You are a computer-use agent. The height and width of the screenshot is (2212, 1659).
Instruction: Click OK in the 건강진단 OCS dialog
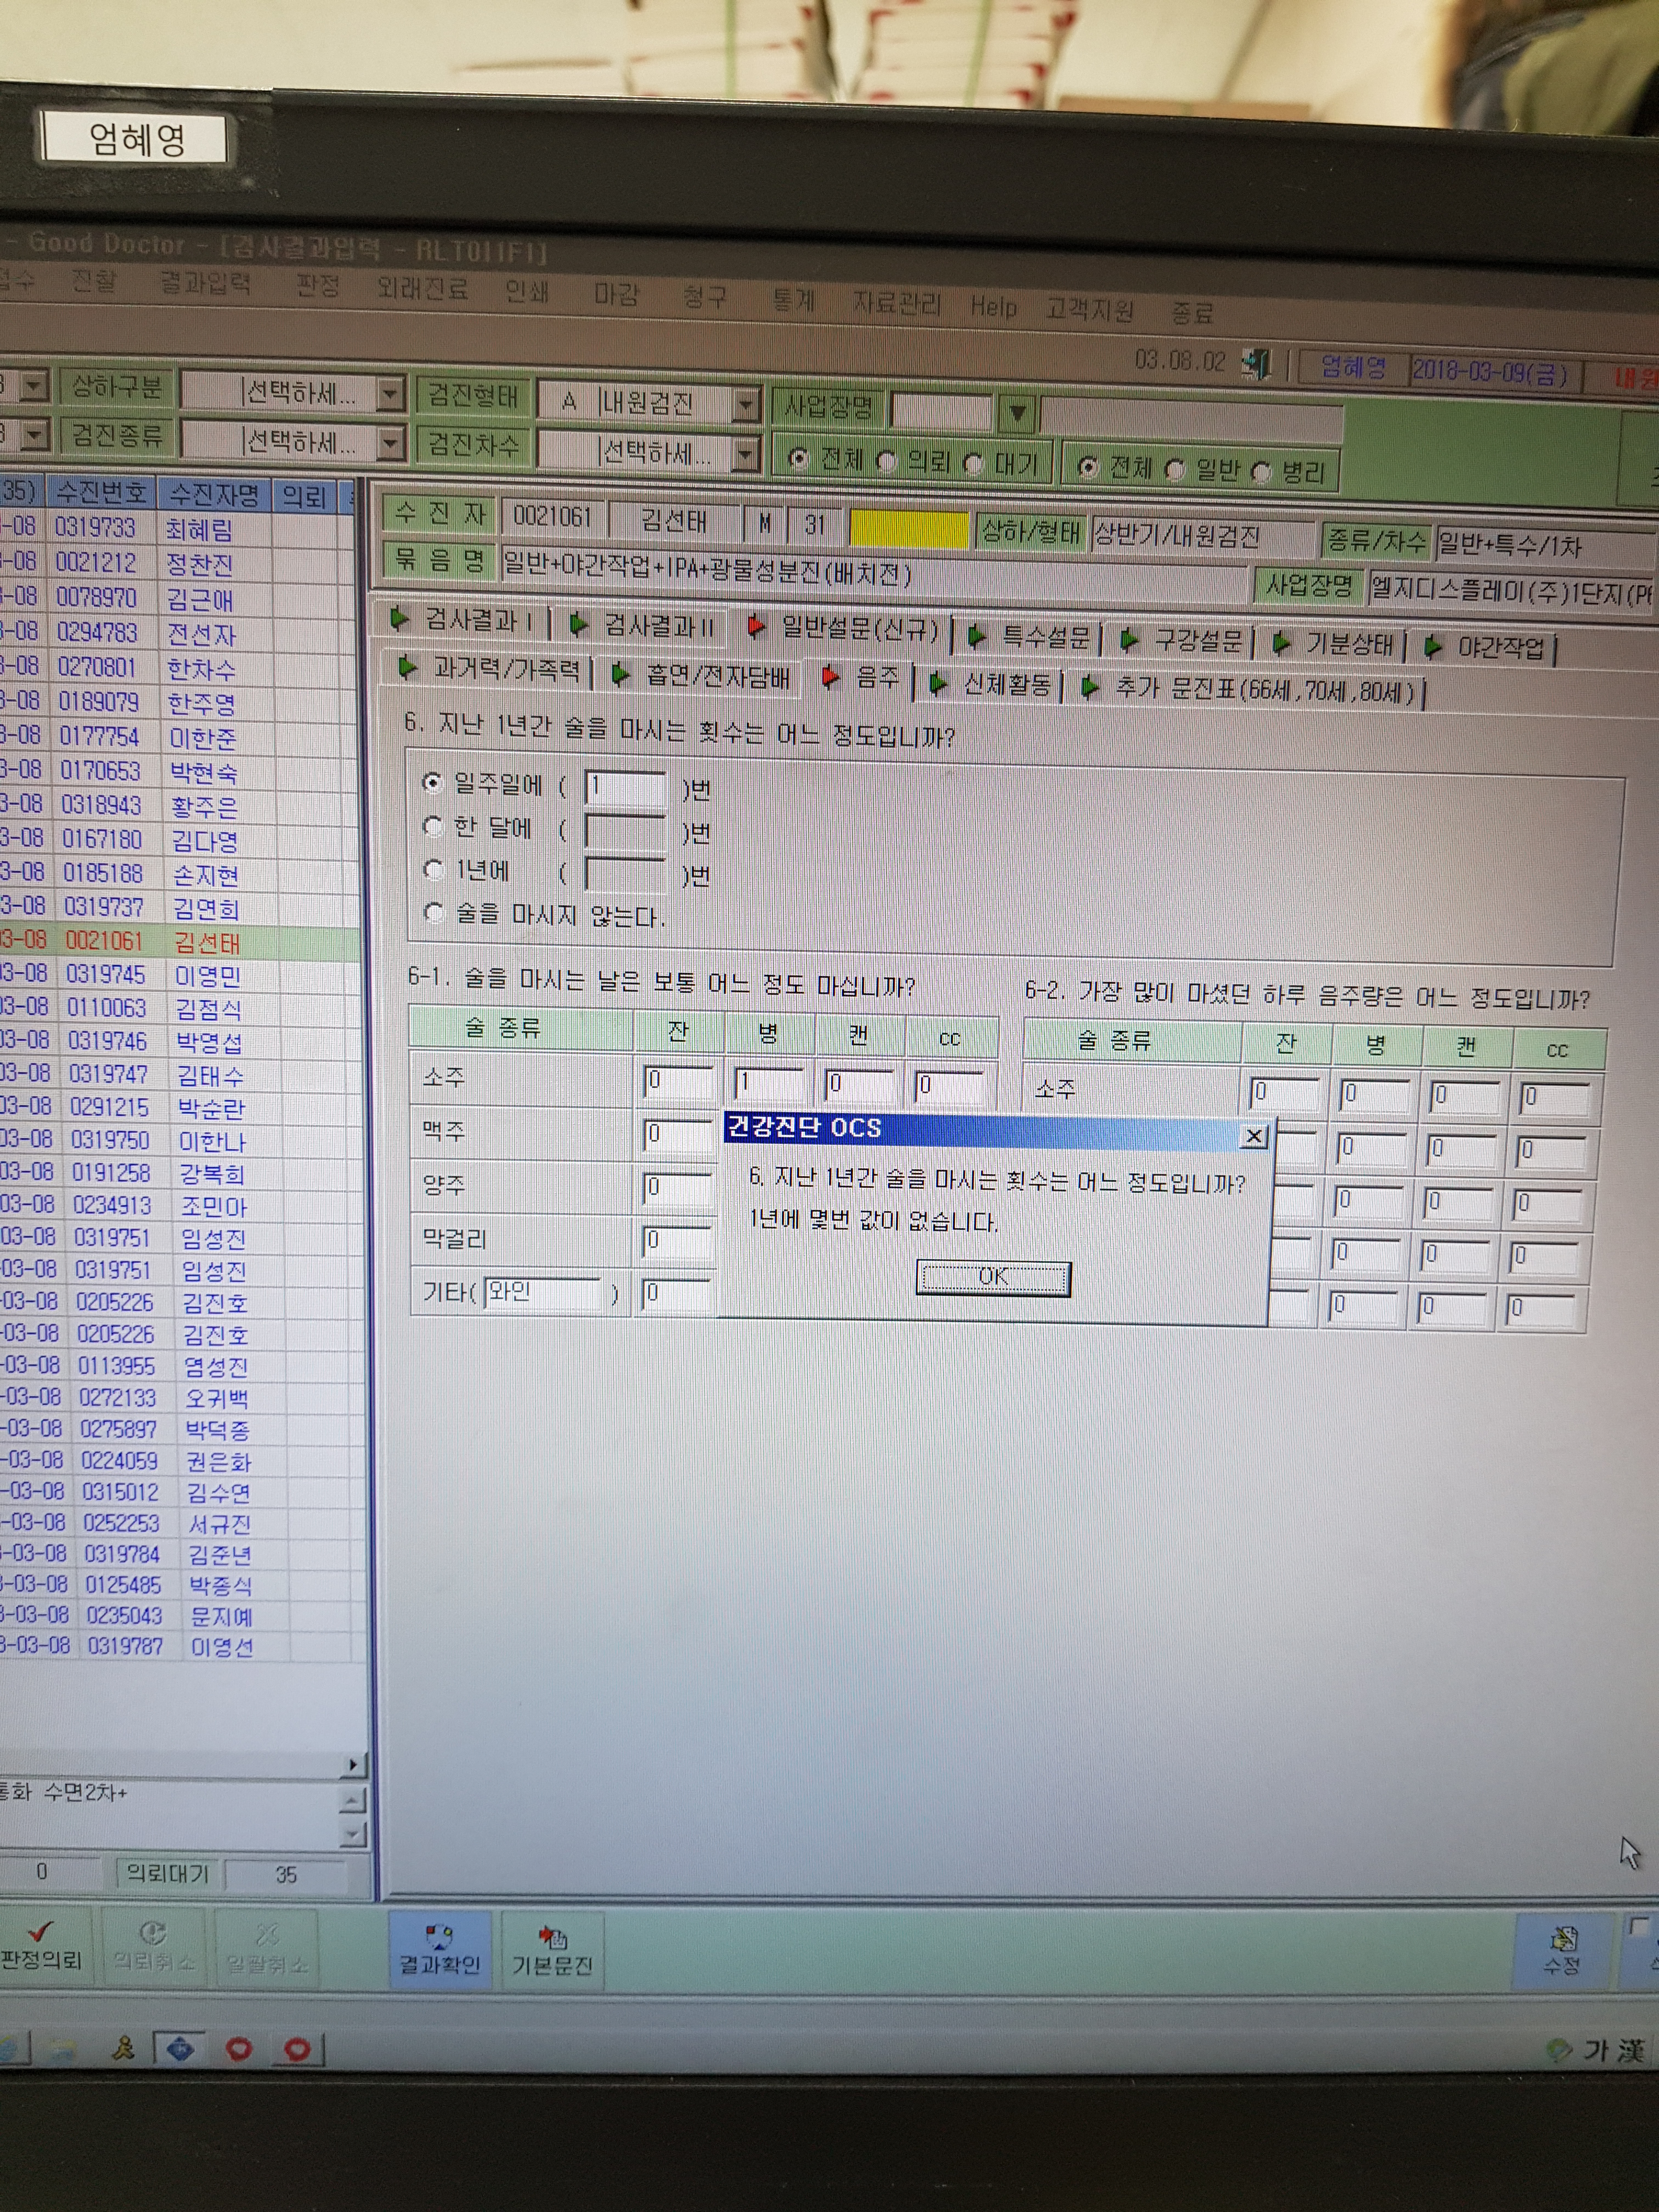coord(993,1277)
